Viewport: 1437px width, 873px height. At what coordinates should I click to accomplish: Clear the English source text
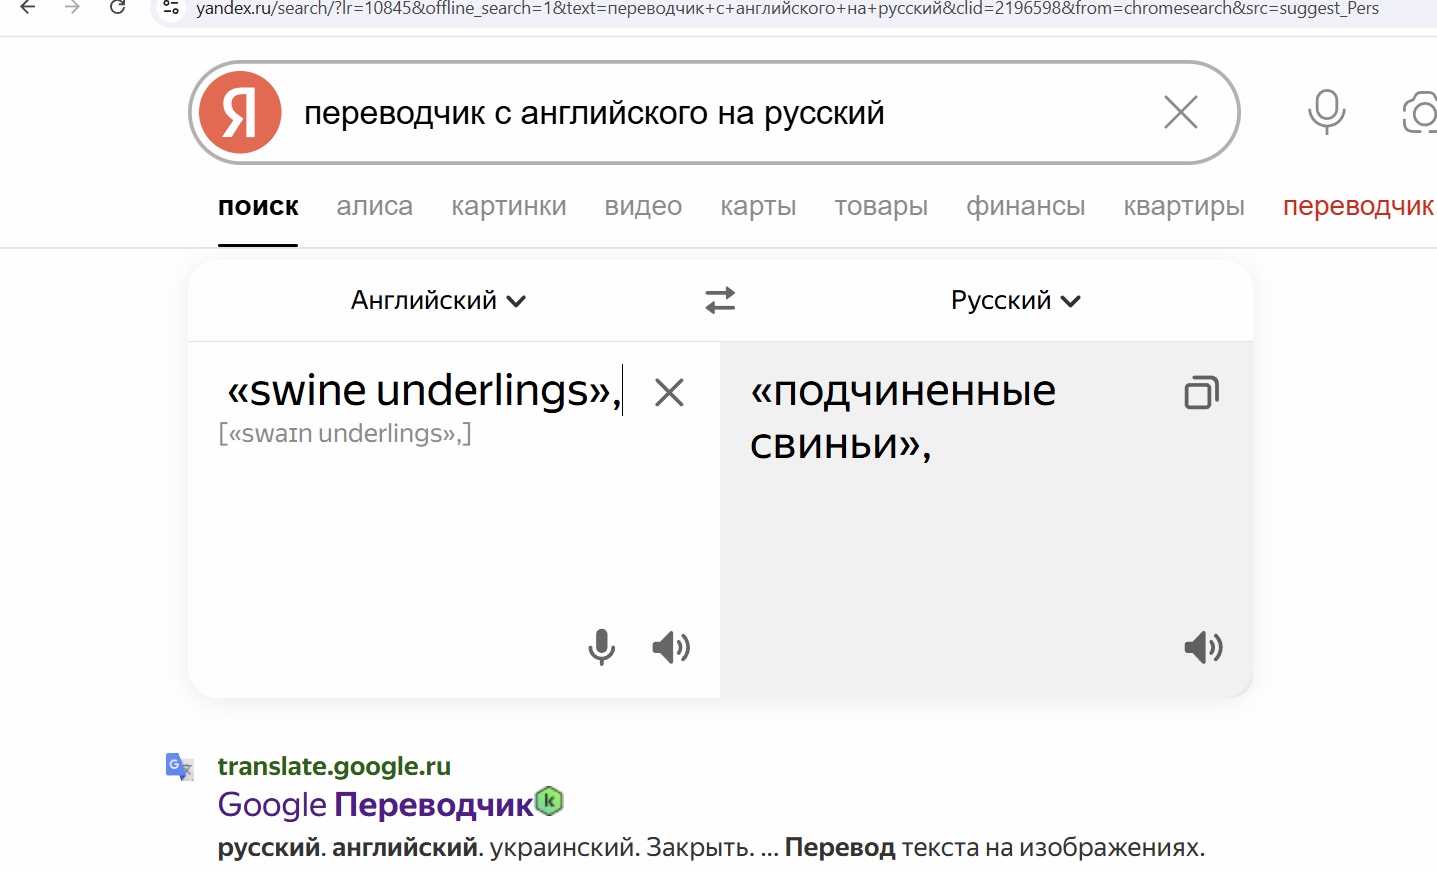pyautogui.click(x=669, y=392)
